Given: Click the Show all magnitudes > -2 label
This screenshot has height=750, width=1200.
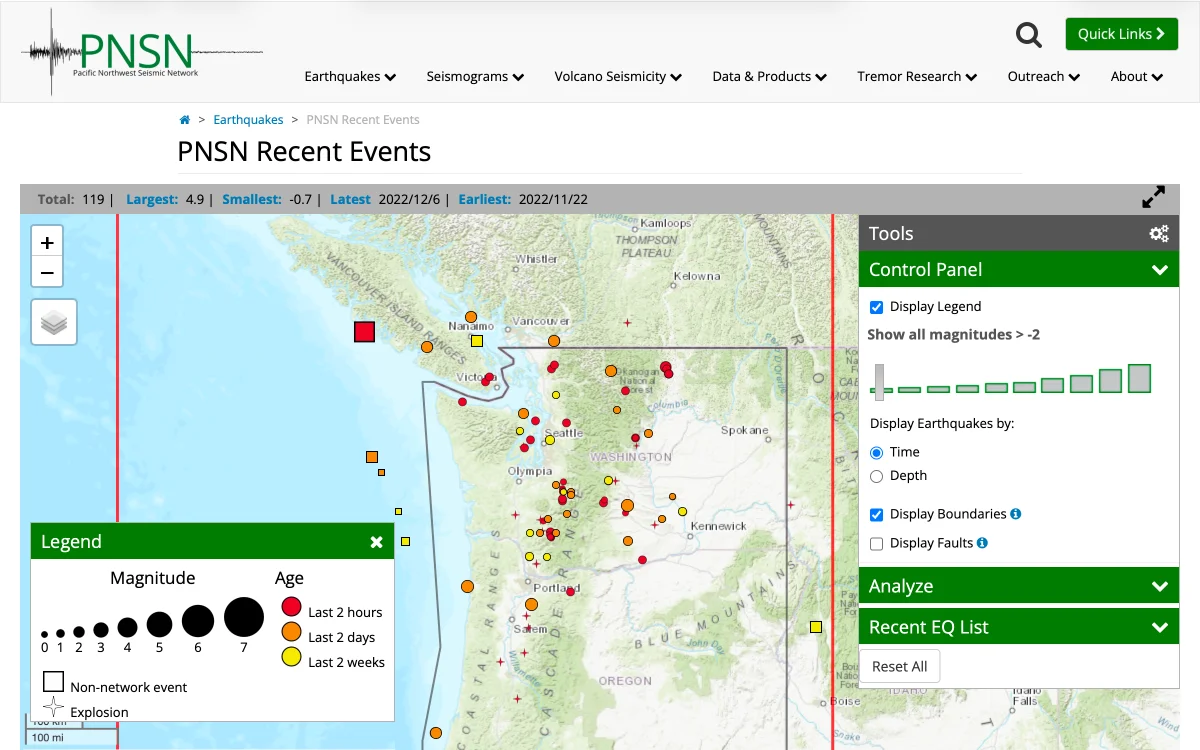Looking at the screenshot, I should (x=954, y=335).
